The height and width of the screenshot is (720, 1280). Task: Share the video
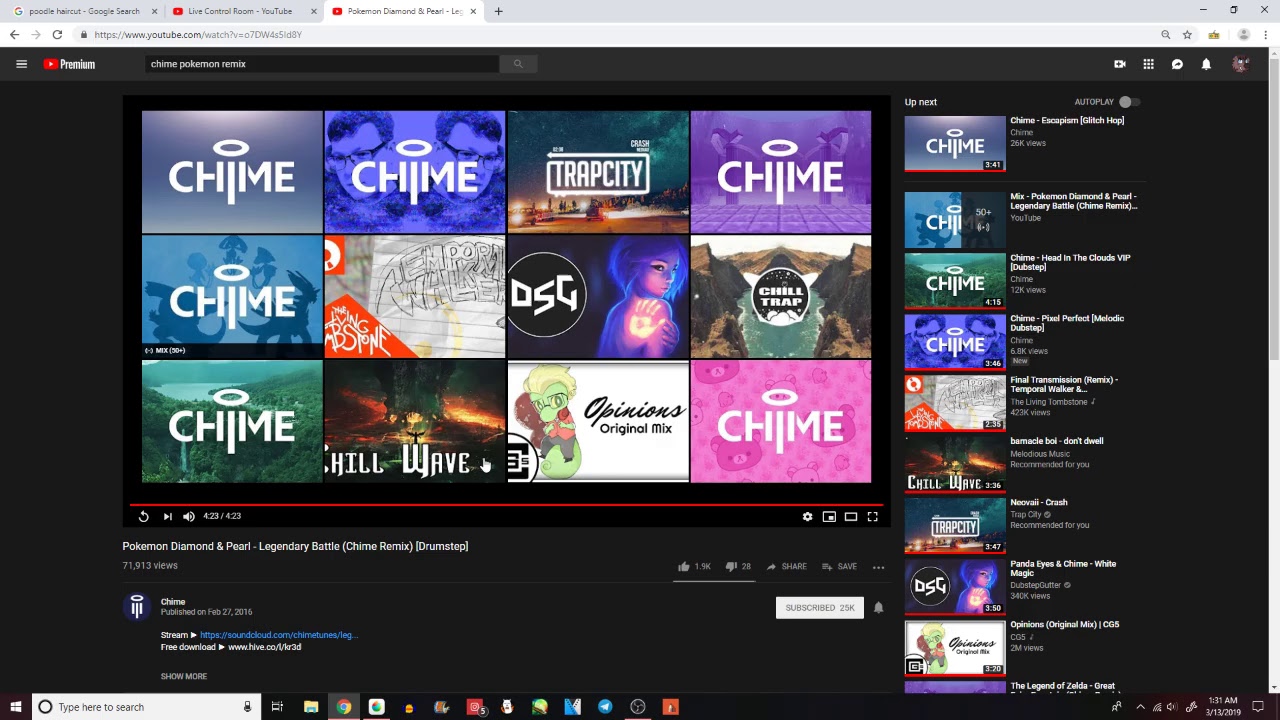click(787, 566)
